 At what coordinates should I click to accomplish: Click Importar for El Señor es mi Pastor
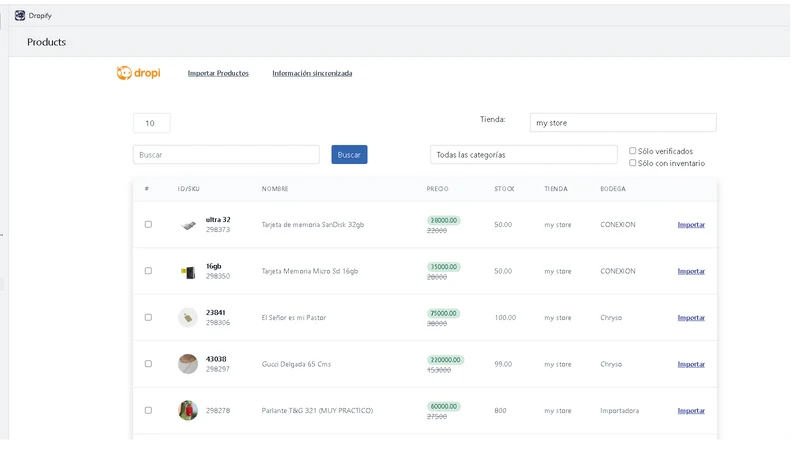click(x=691, y=317)
